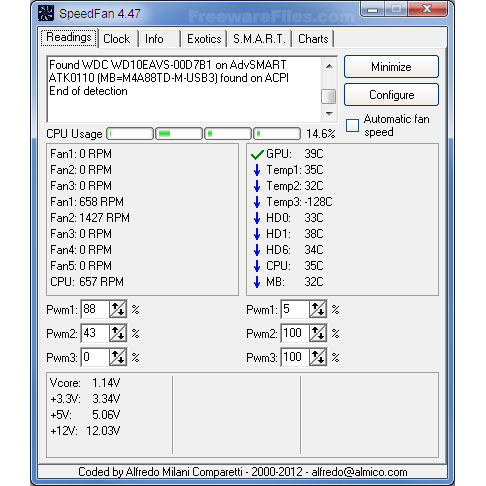Click the second CPU usage bar
This screenshot has height=486, width=486.
[179, 134]
